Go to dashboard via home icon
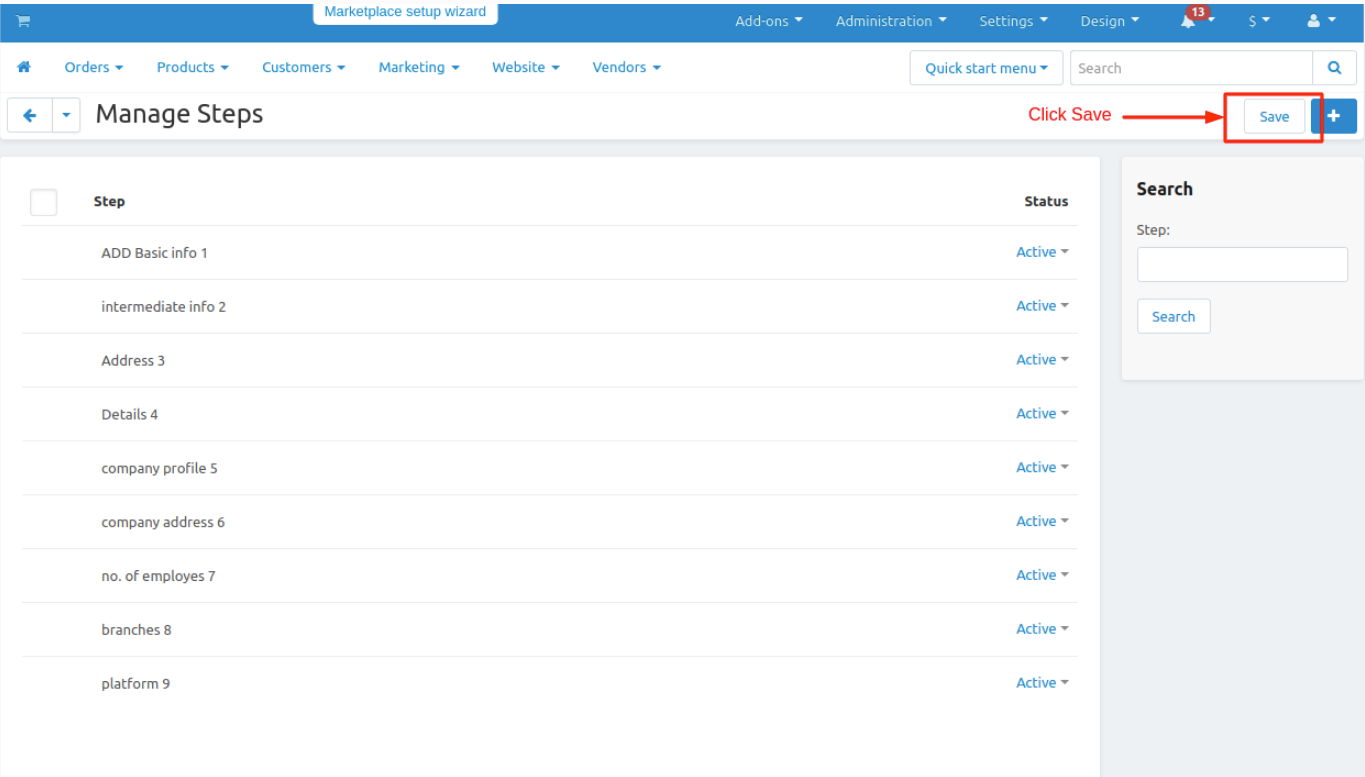1365x777 pixels. pyautogui.click(x=24, y=67)
